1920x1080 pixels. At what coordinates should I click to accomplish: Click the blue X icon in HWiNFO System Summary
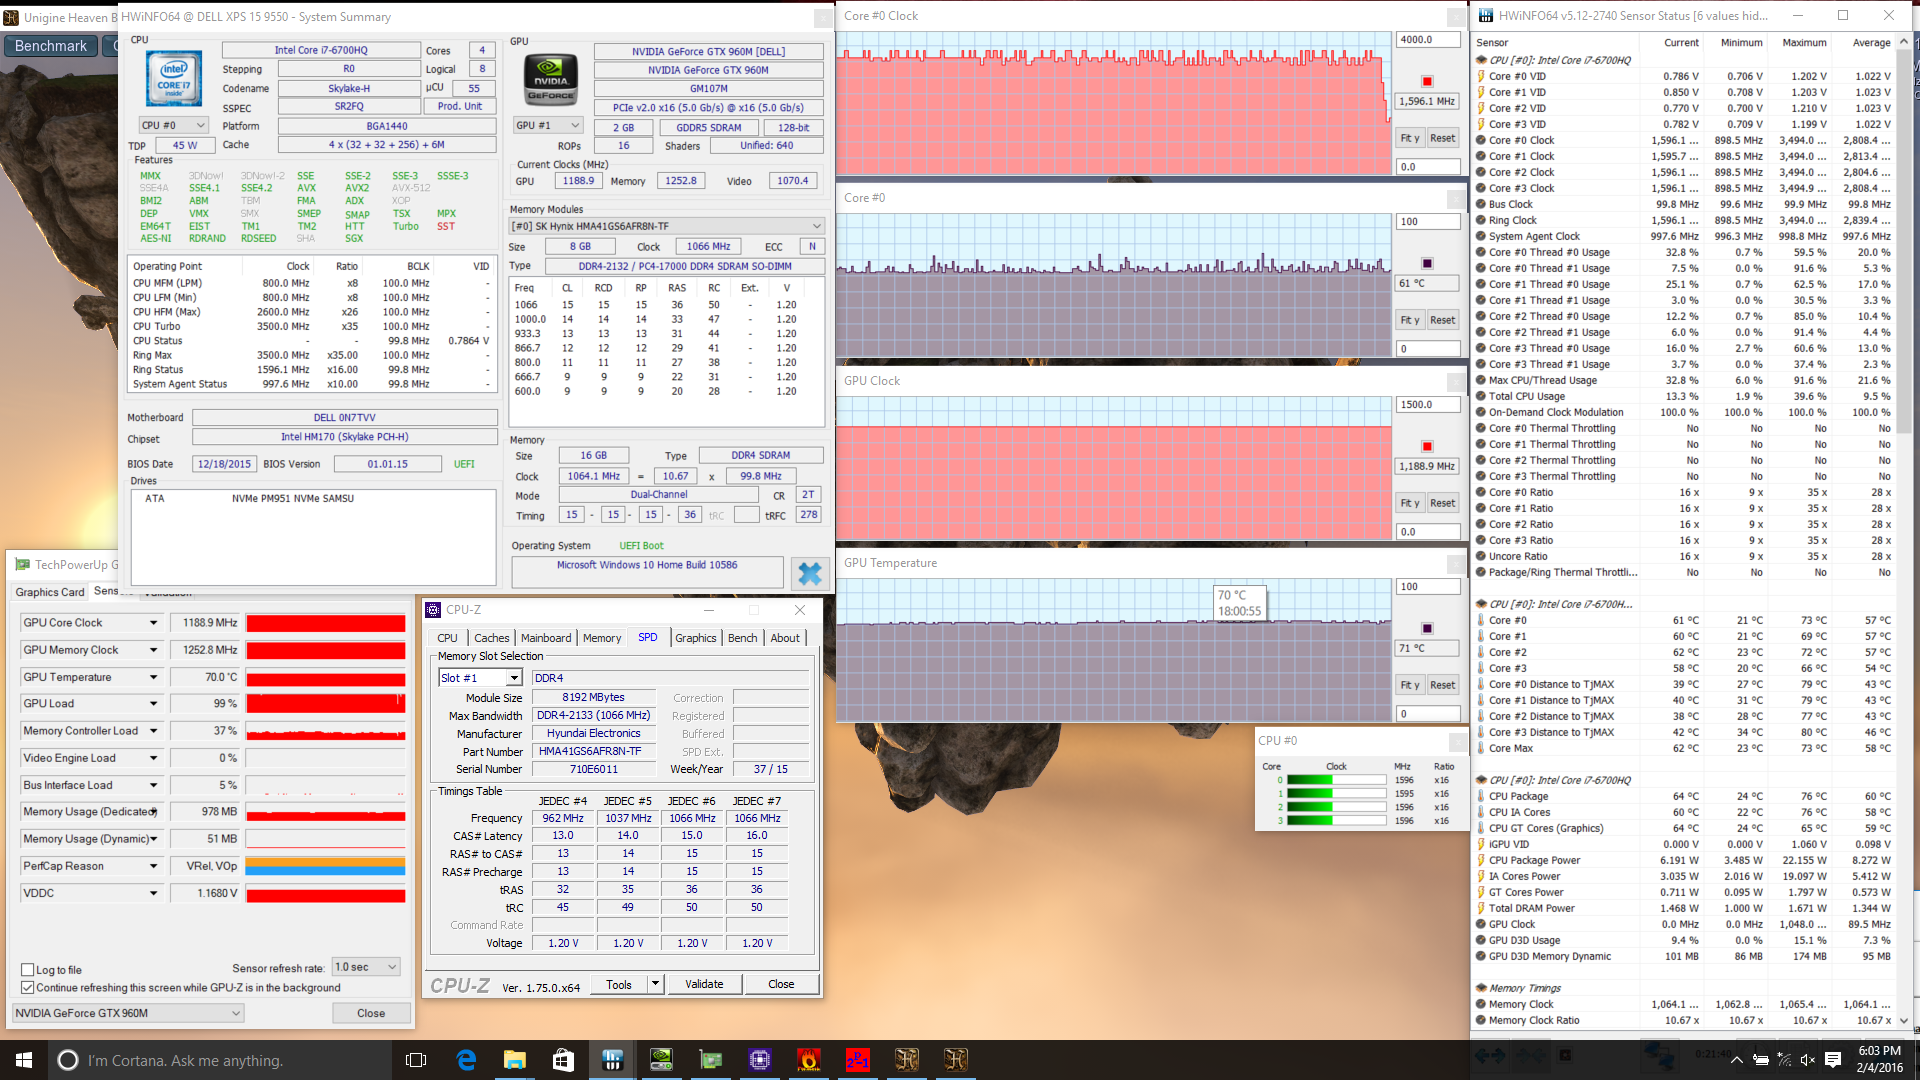(x=809, y=573)
